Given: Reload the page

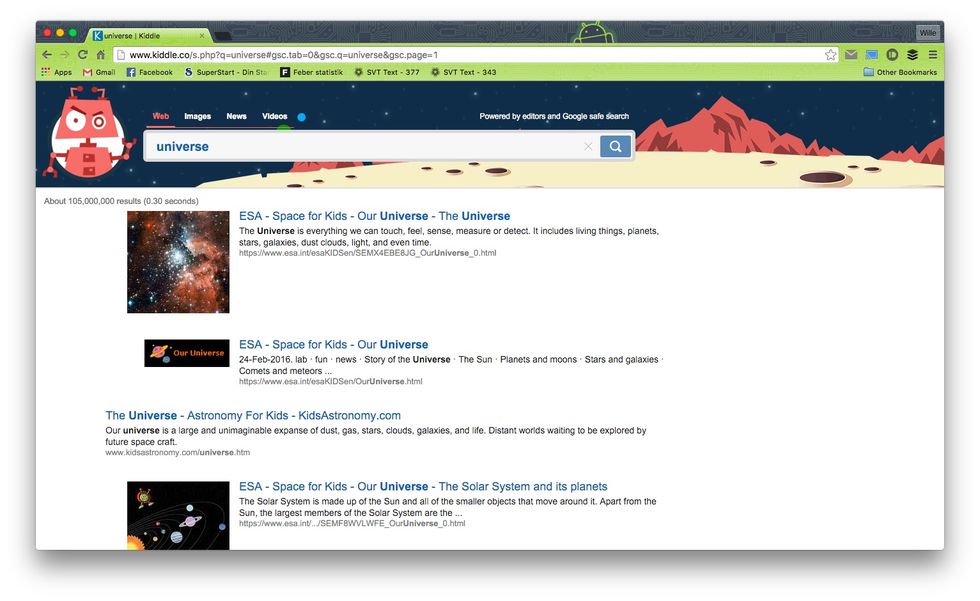Looking at the screenshot, I should pos(83,55).
